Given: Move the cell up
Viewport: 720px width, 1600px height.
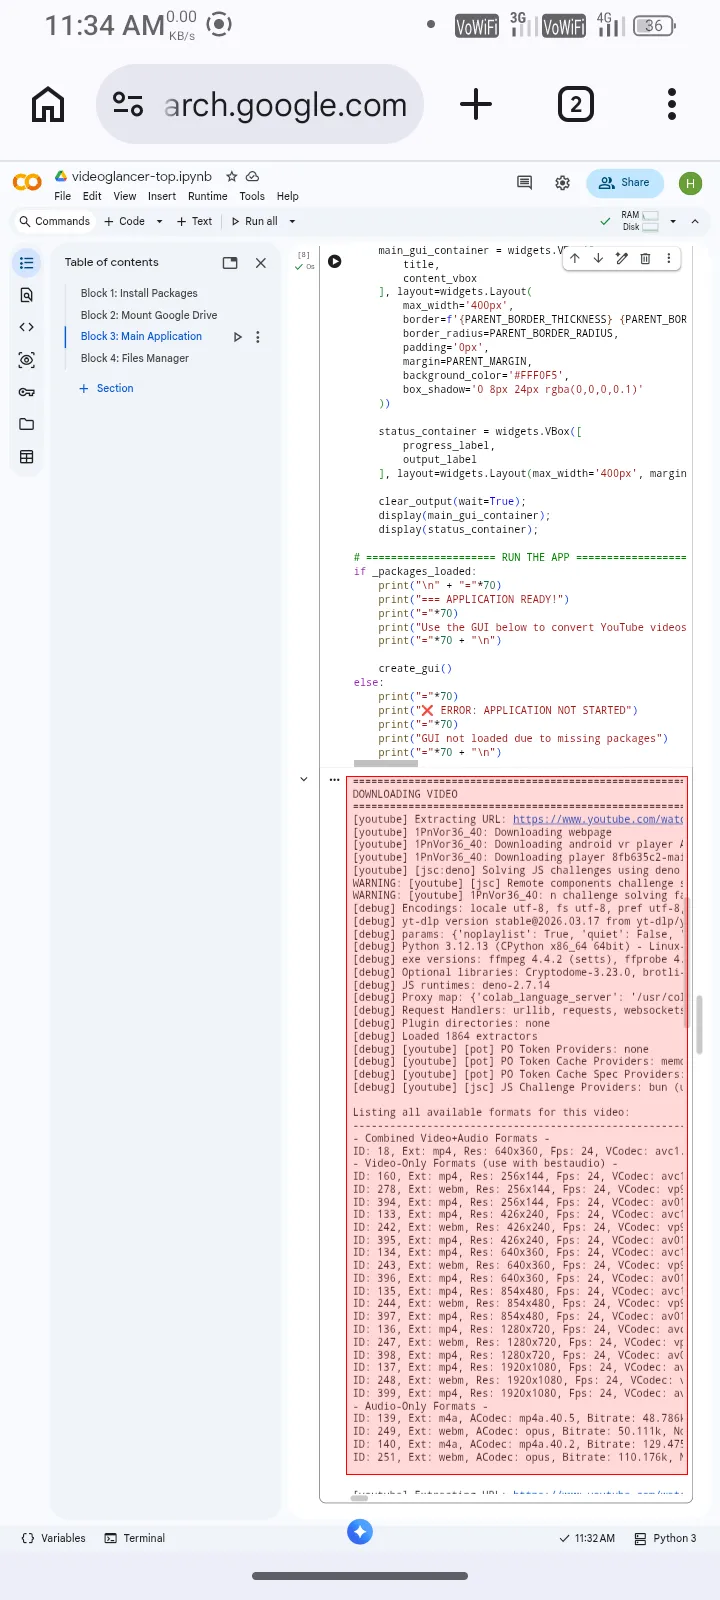Looking at the screenshot, I should click(575, 258).
